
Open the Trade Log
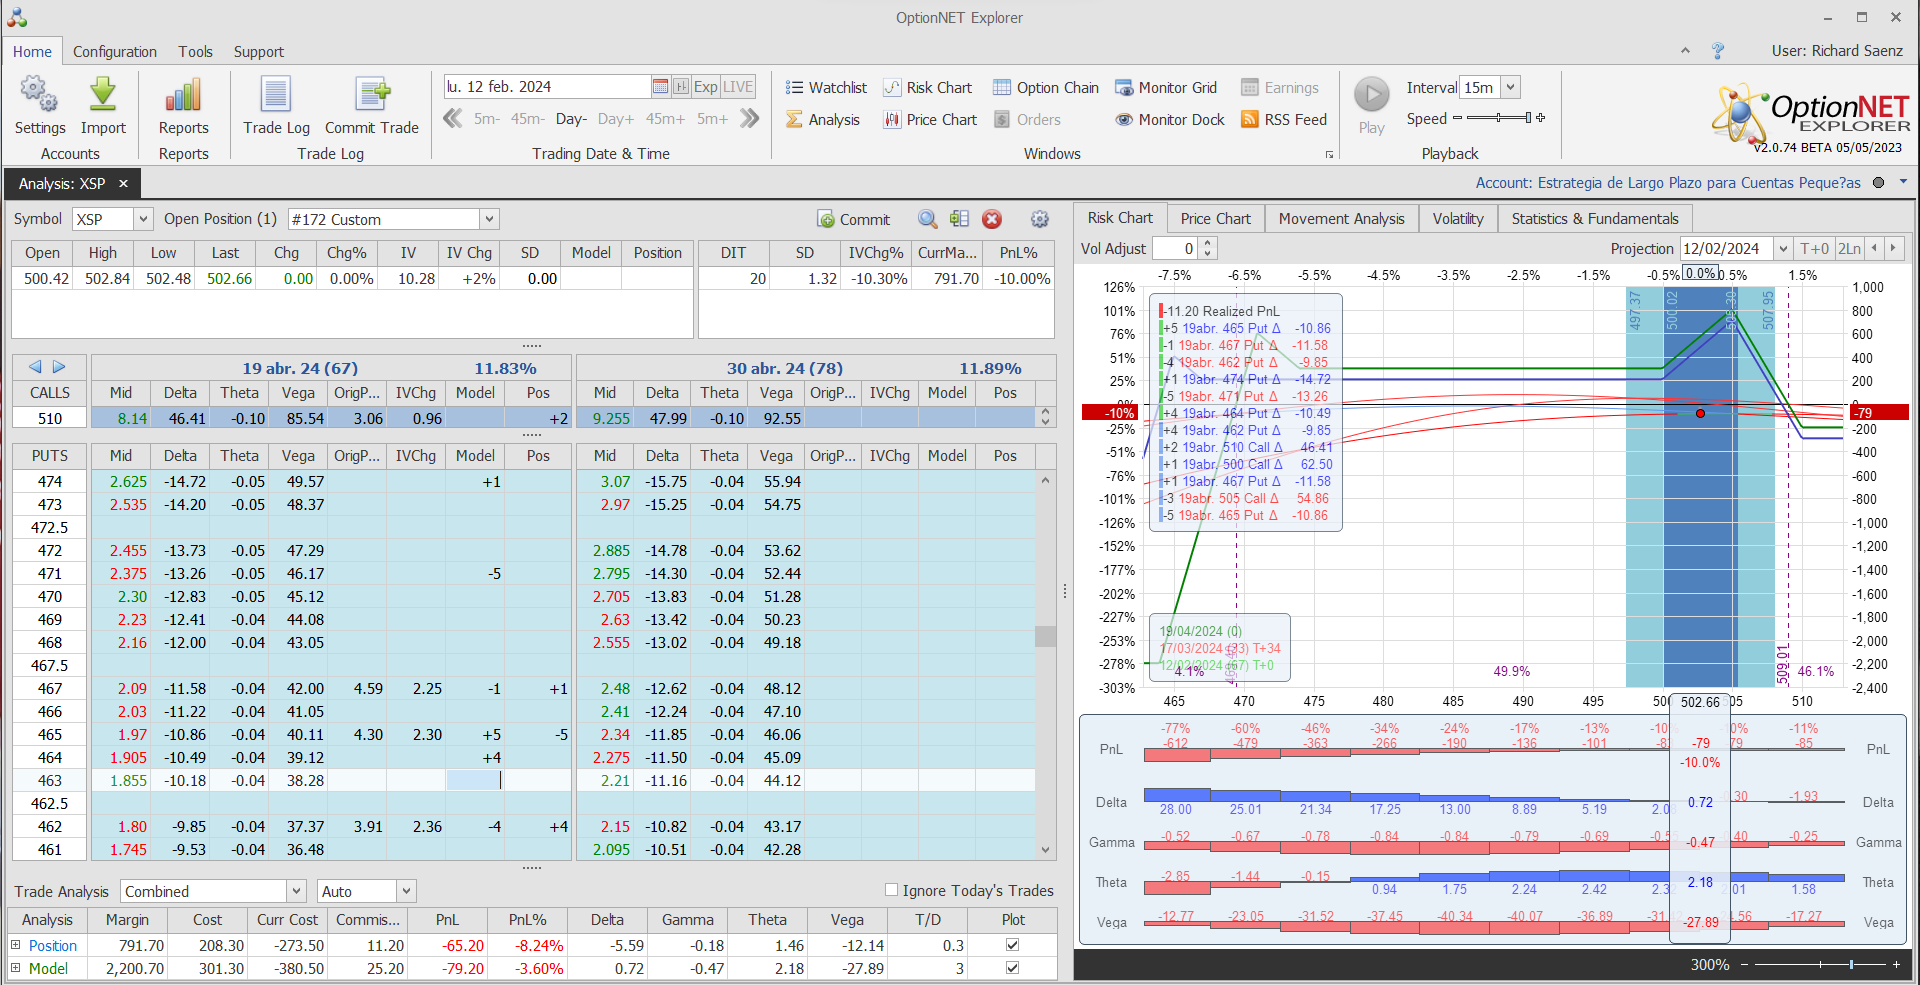click(x=276, y=106)
